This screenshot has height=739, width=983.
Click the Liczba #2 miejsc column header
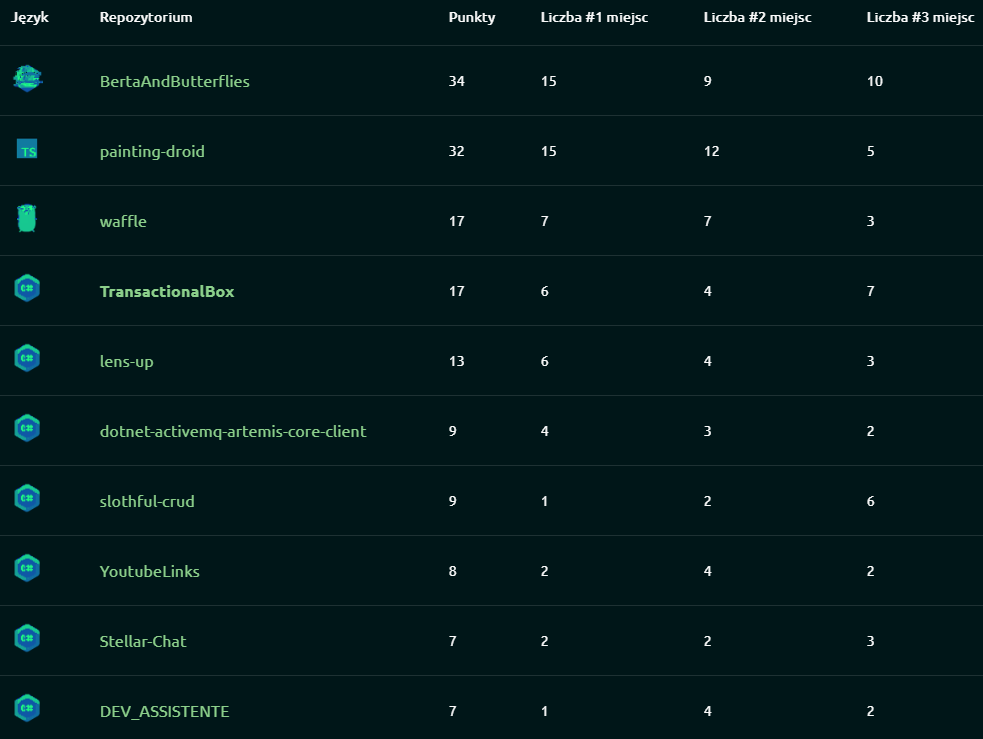pos(757,18)
